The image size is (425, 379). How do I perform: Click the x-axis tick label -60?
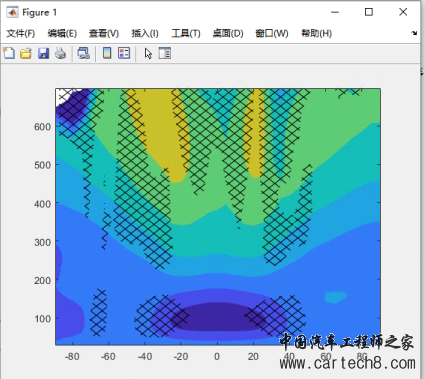[x=108, y=357]
